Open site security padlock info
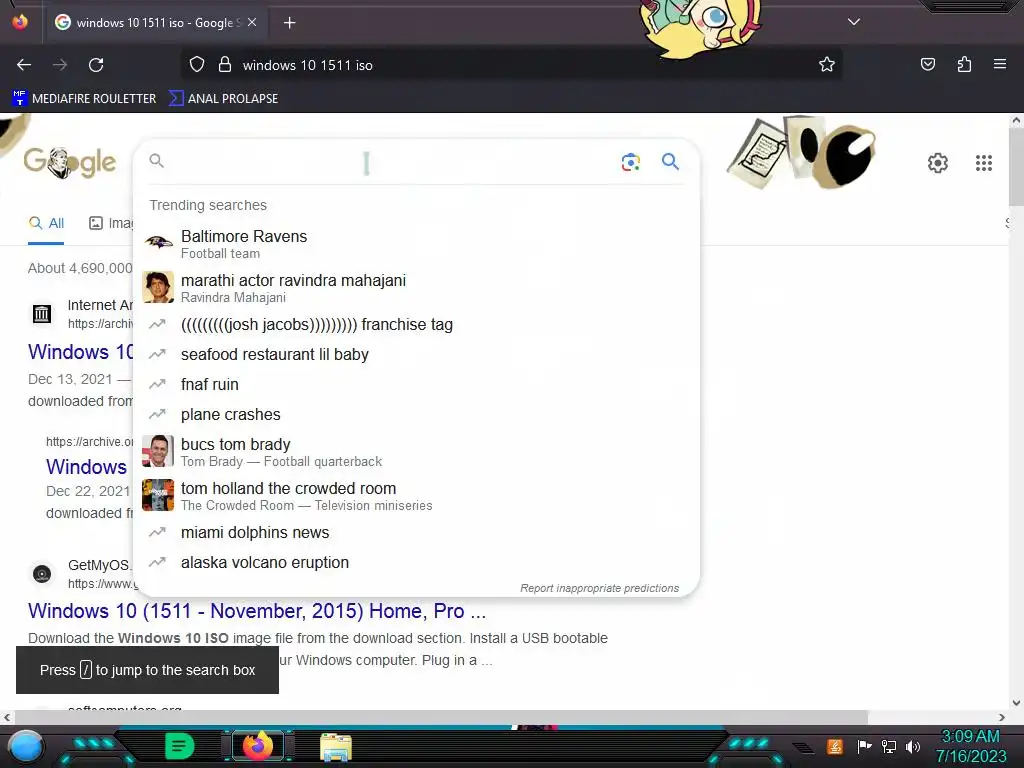 (225, 65)
